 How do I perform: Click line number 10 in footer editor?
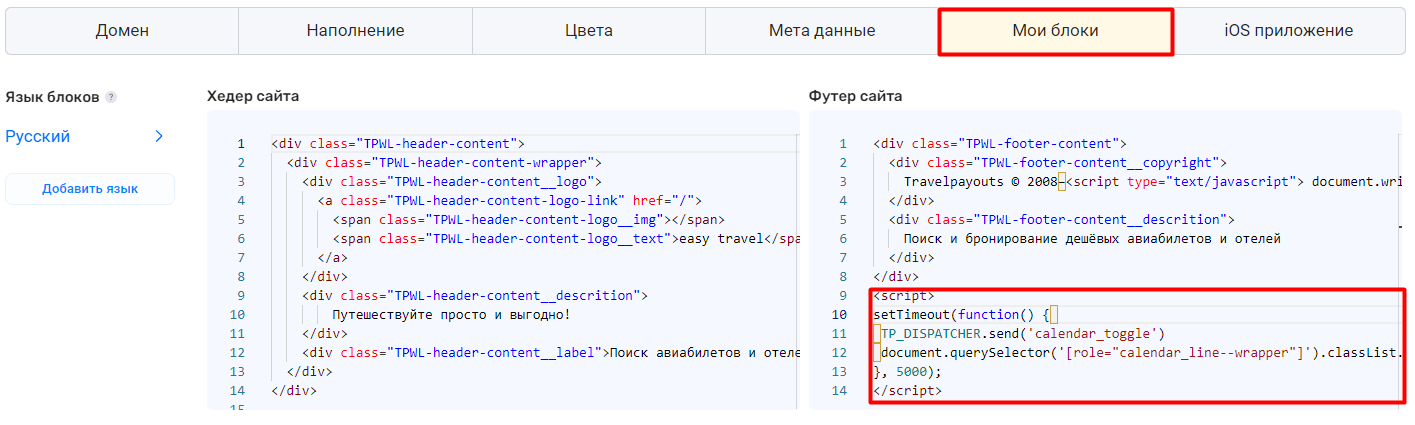(x=839, y=315)
